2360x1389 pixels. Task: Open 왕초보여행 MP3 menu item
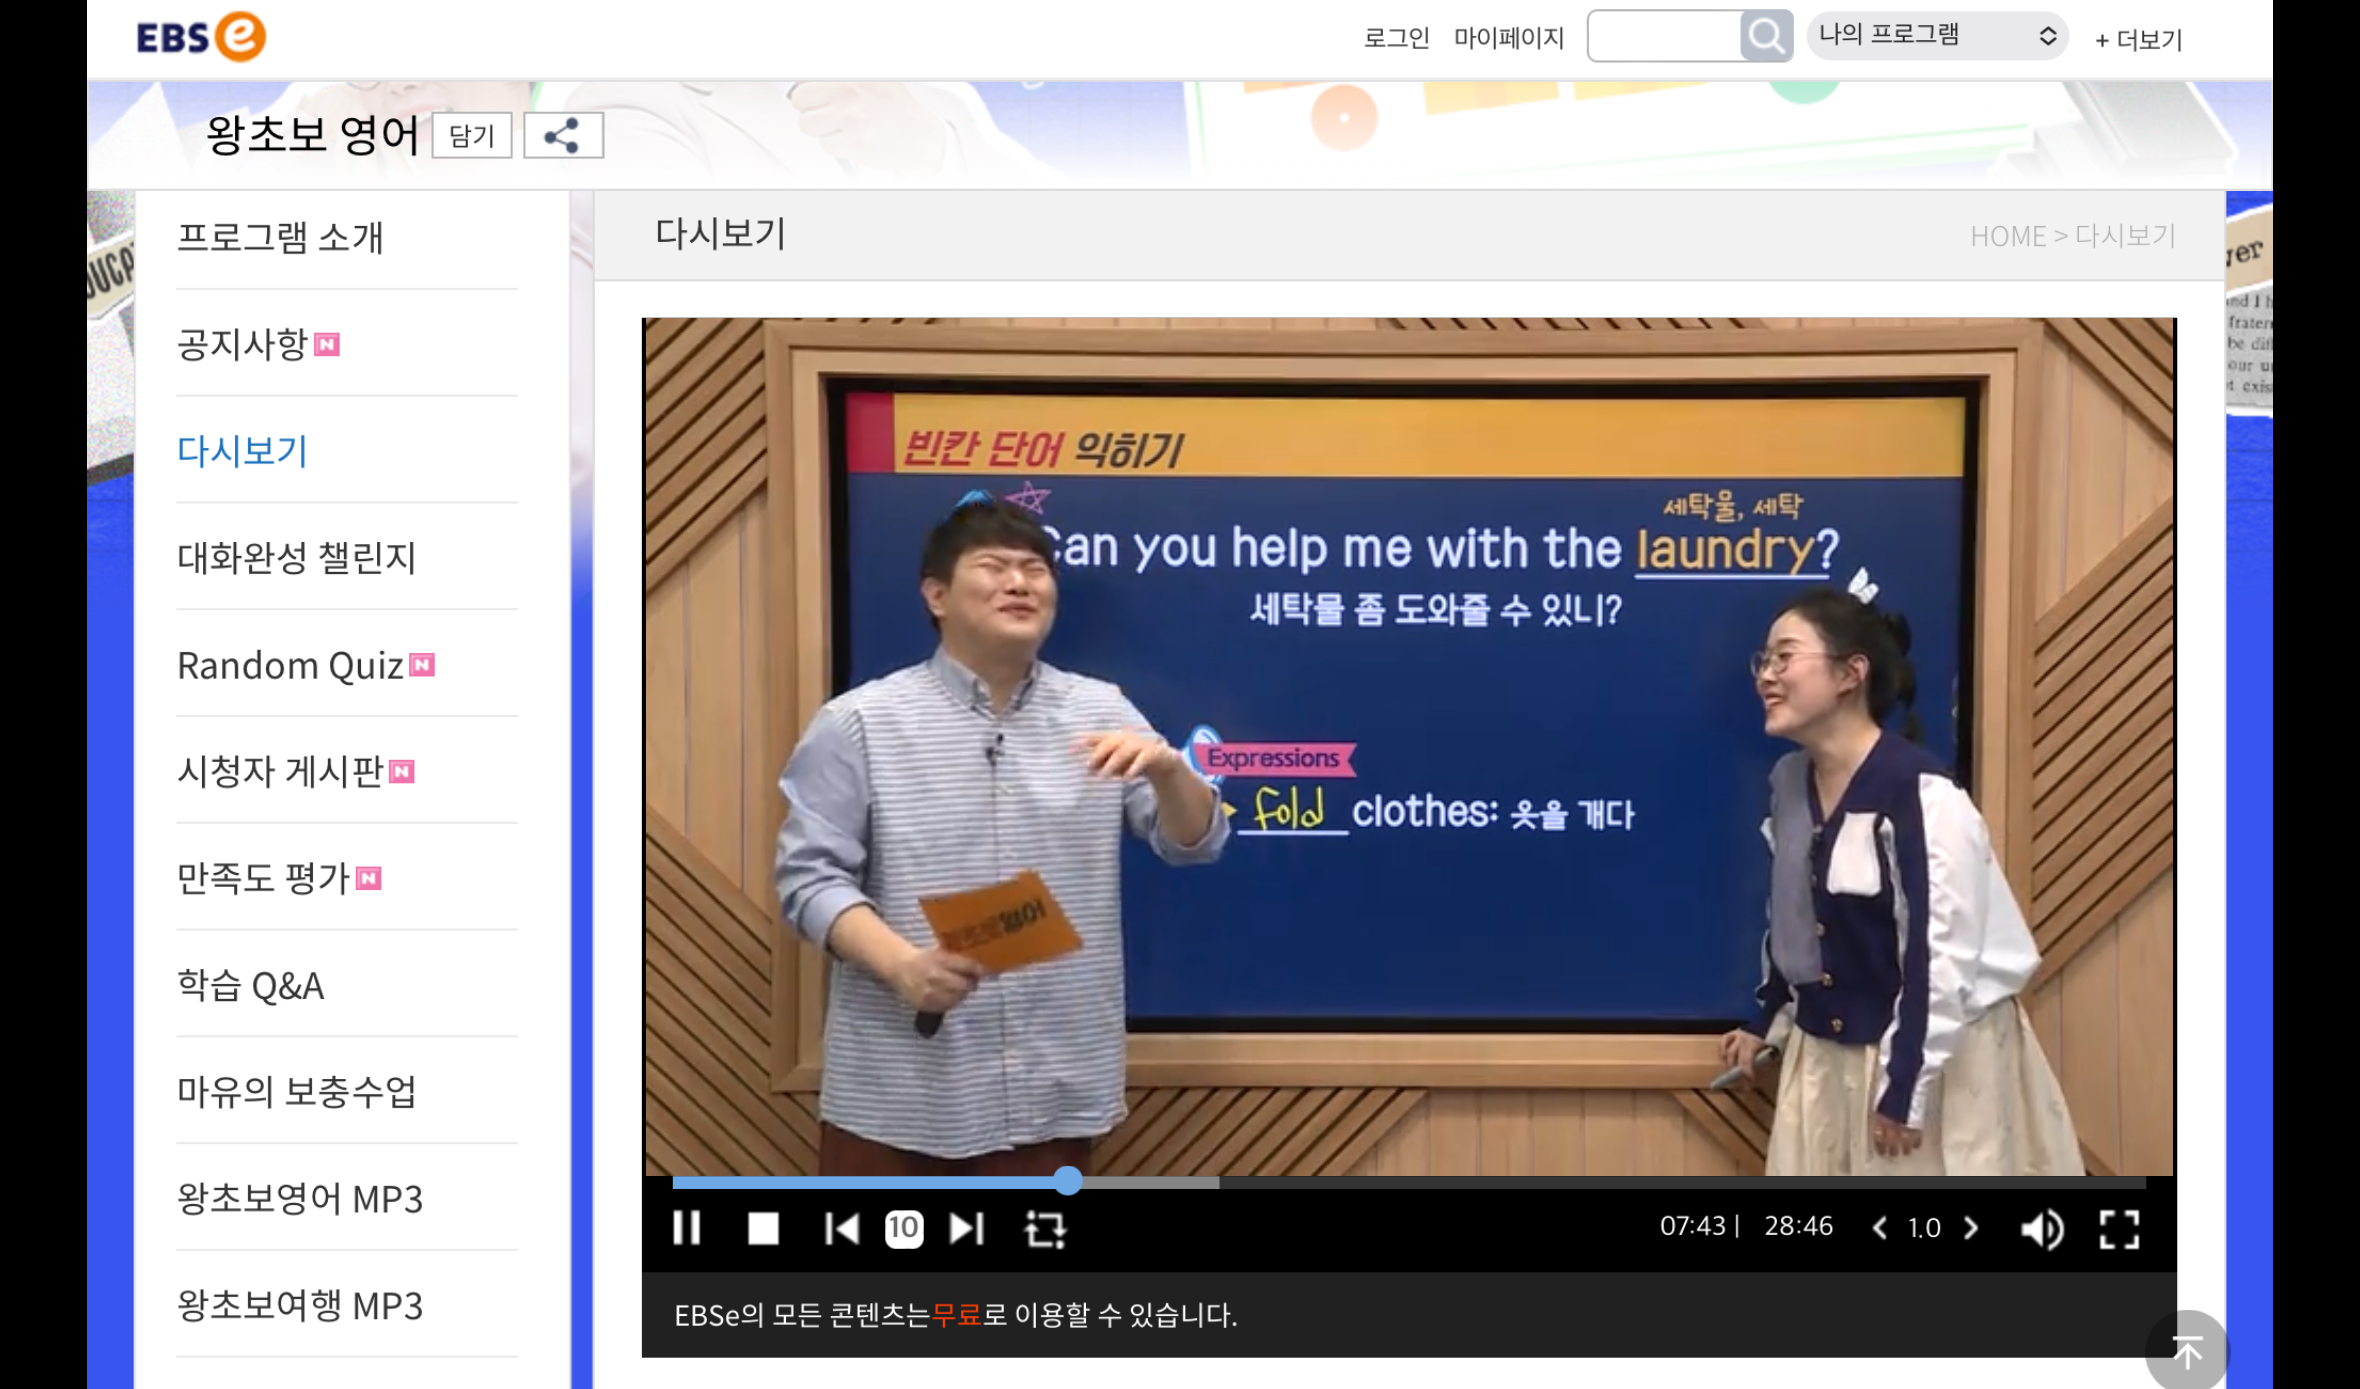tap(300, 1305)
